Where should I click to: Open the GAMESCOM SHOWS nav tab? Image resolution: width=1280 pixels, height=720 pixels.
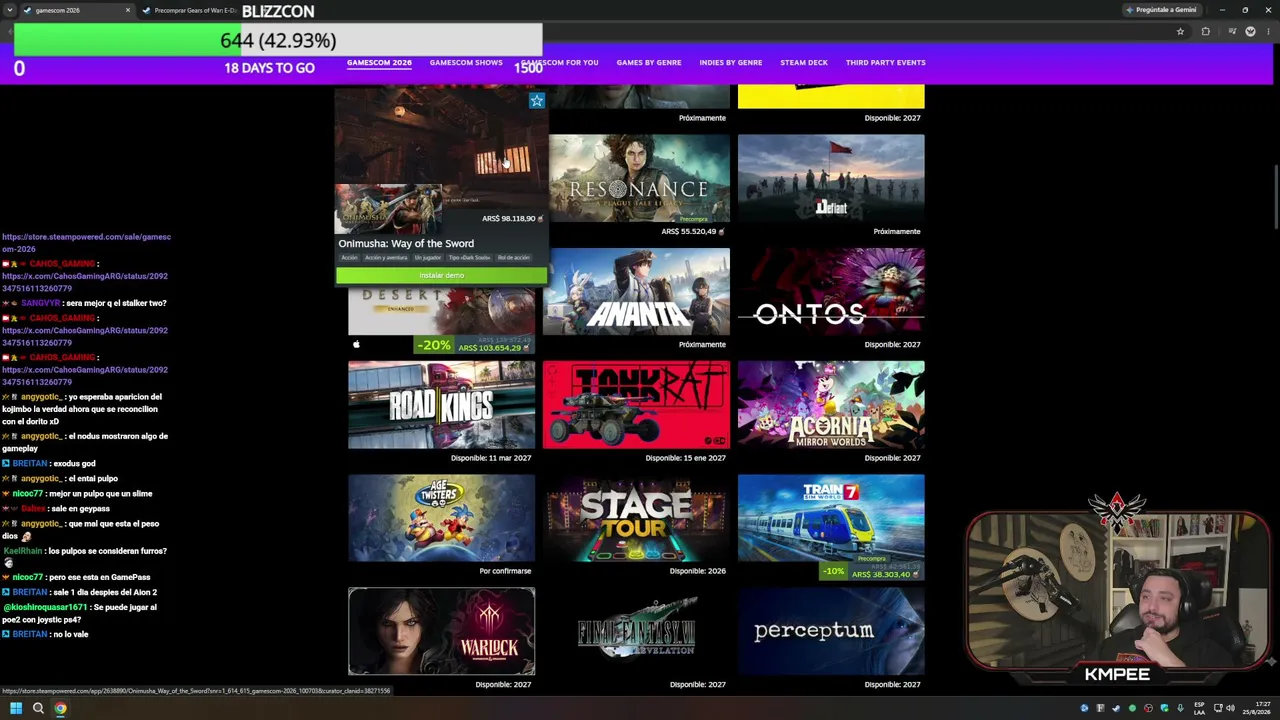click(x=466, y=63)
